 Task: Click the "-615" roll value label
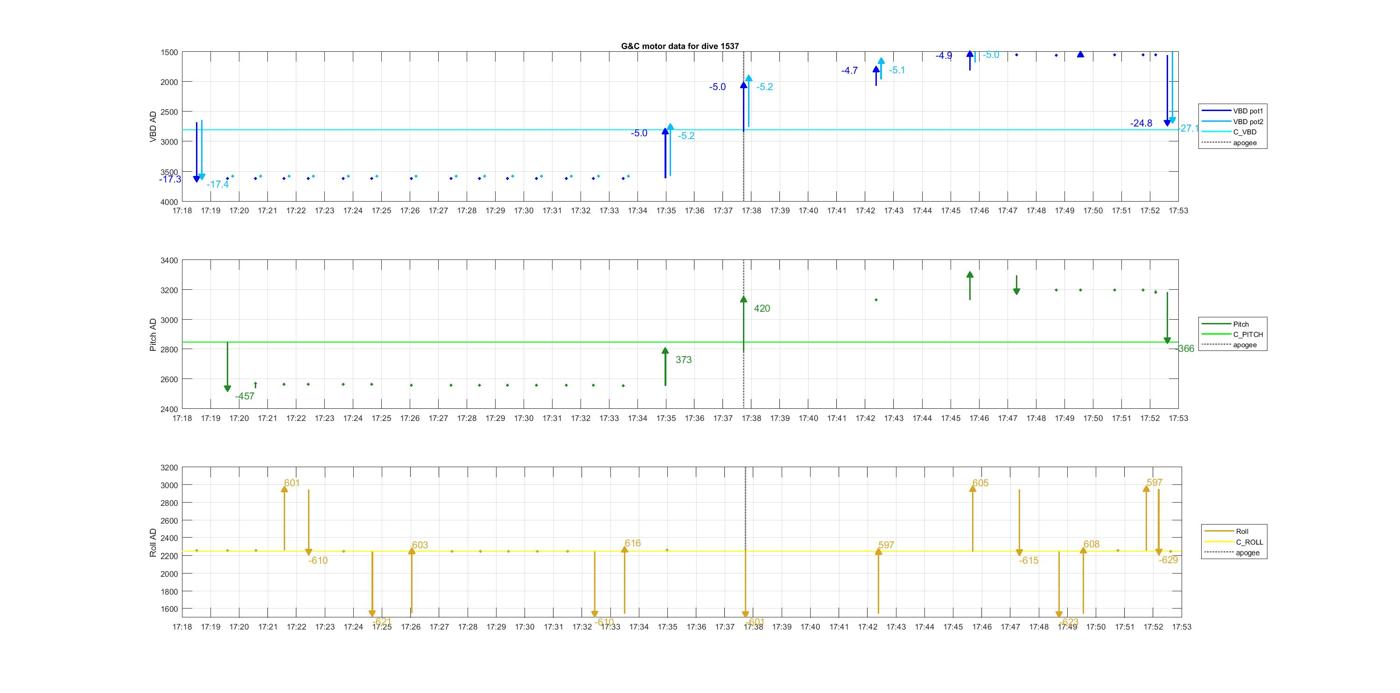[1029, 561]
